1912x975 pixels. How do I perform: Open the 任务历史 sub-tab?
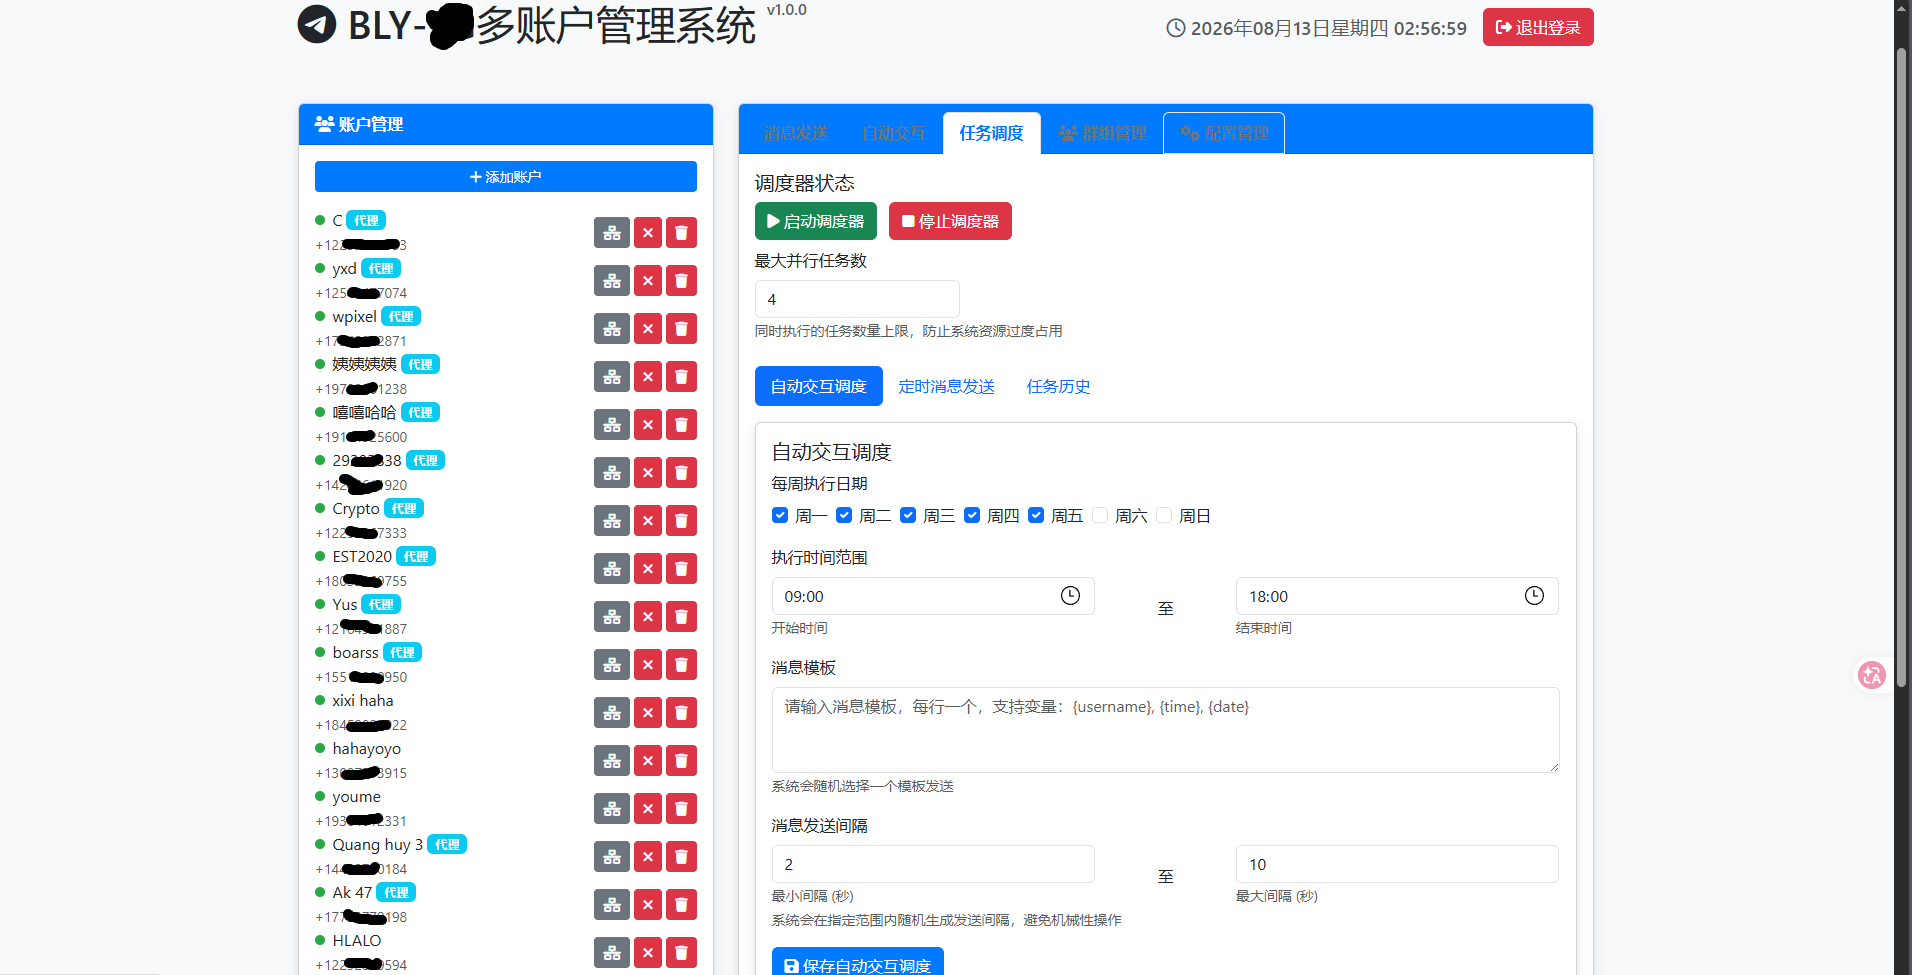pyautogui.click(x=1058, y=386)
